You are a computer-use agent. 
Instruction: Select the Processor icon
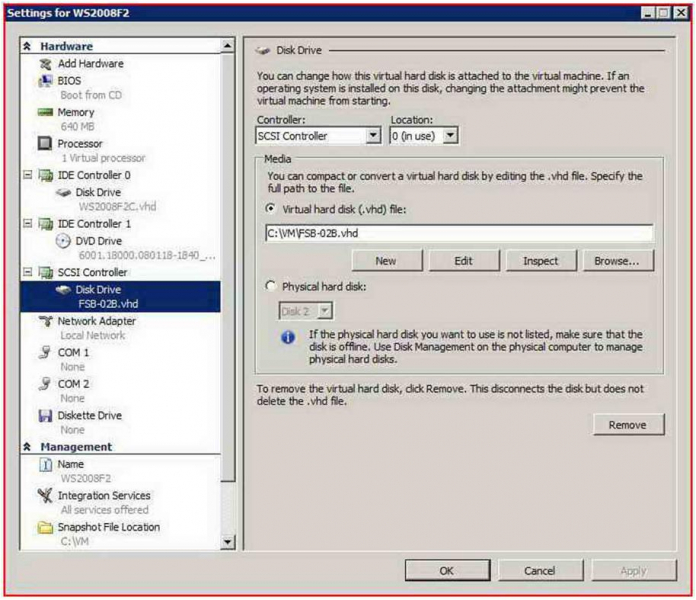click(x=45, y=144)
